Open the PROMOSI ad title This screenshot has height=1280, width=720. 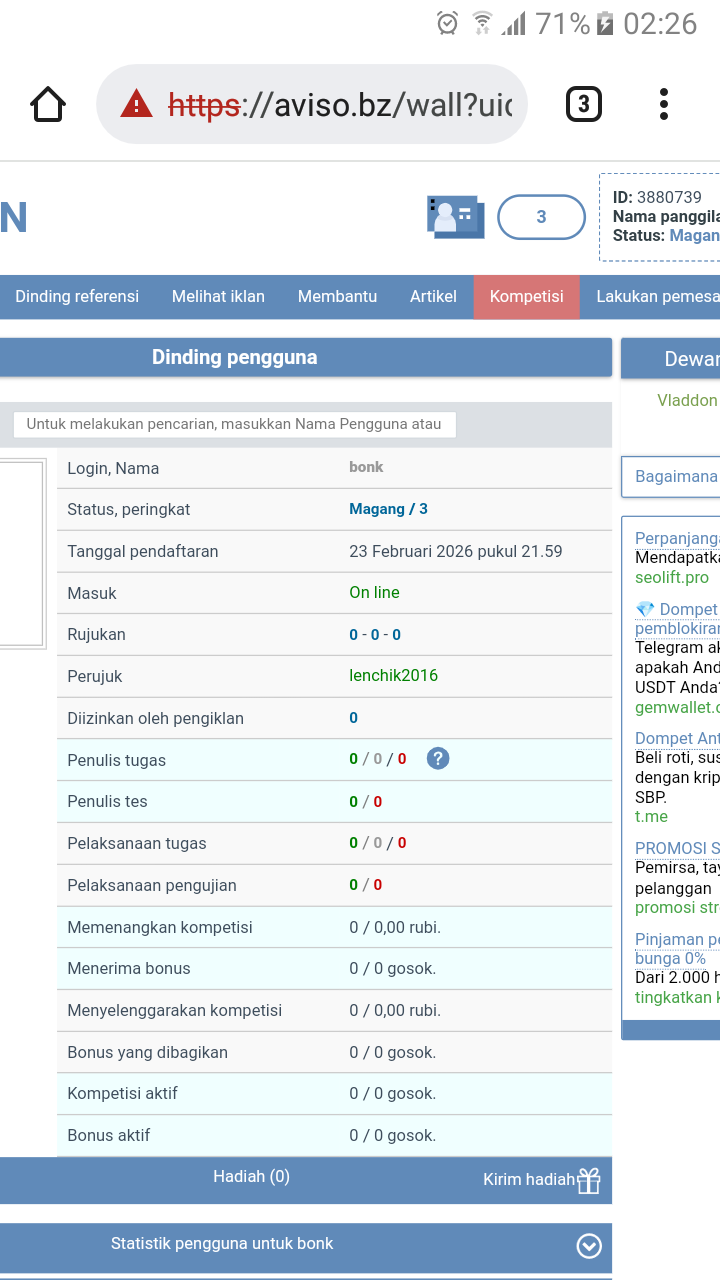click(677, 849)
